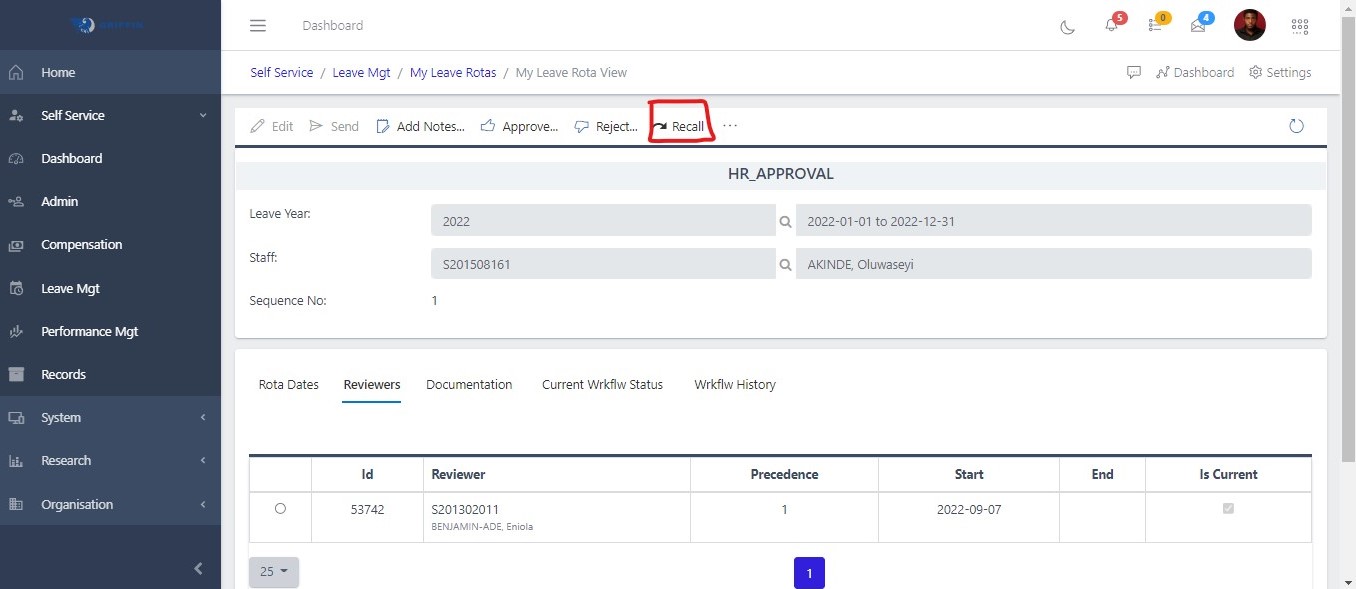This screenshot has height=589, width=1356.
Task: Click the Leave Mgt breadcrumb link
Action: coord(361,72)
